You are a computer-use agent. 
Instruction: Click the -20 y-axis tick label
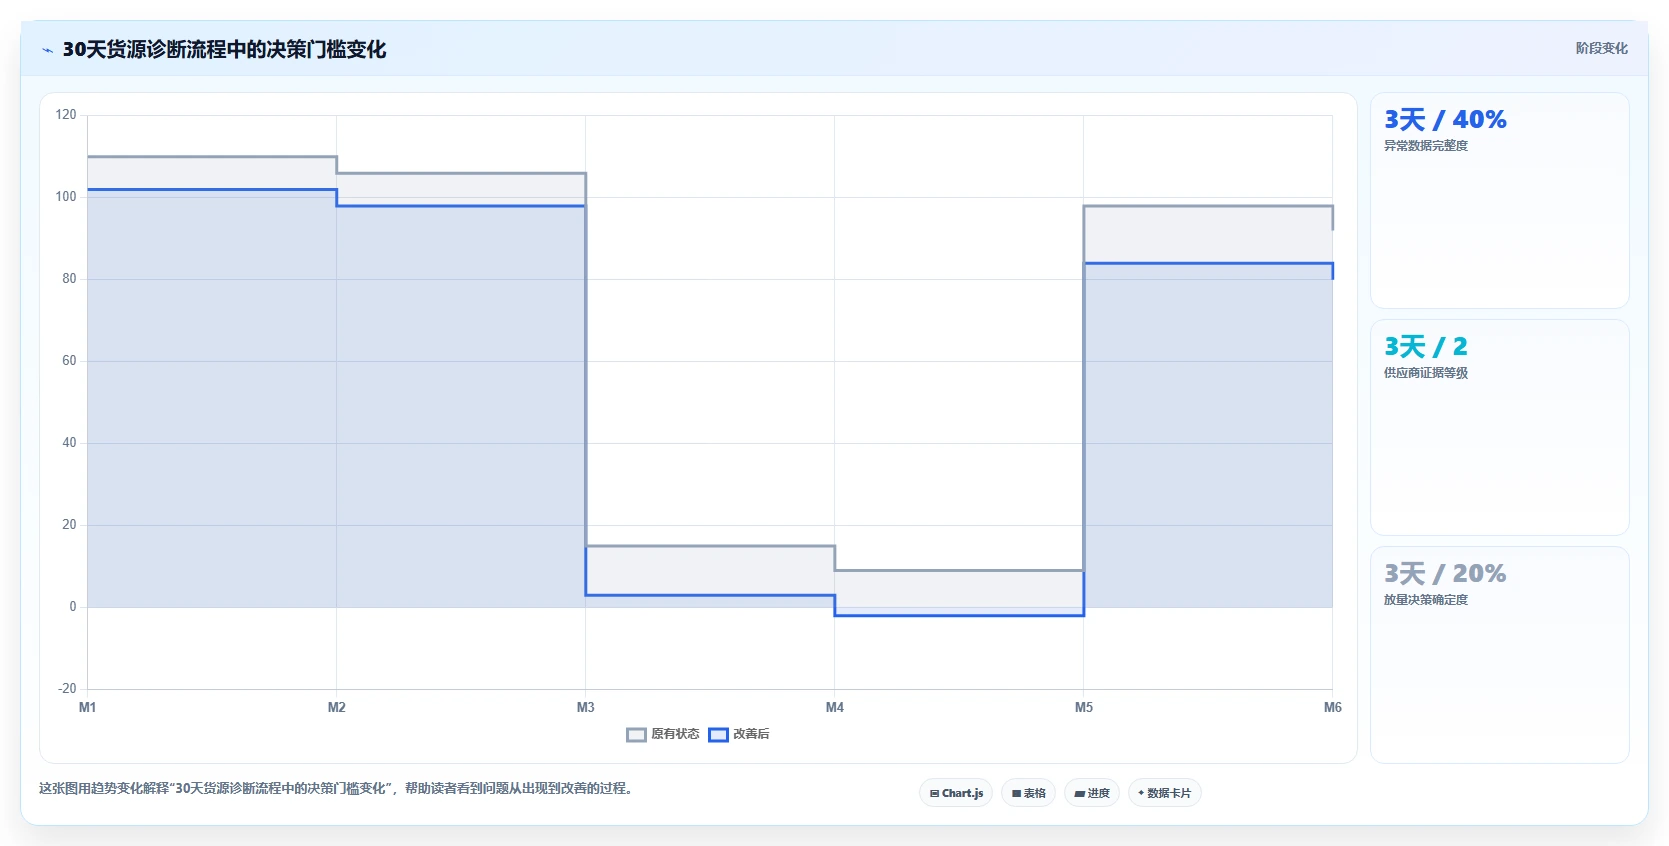(x=67, y=689)
